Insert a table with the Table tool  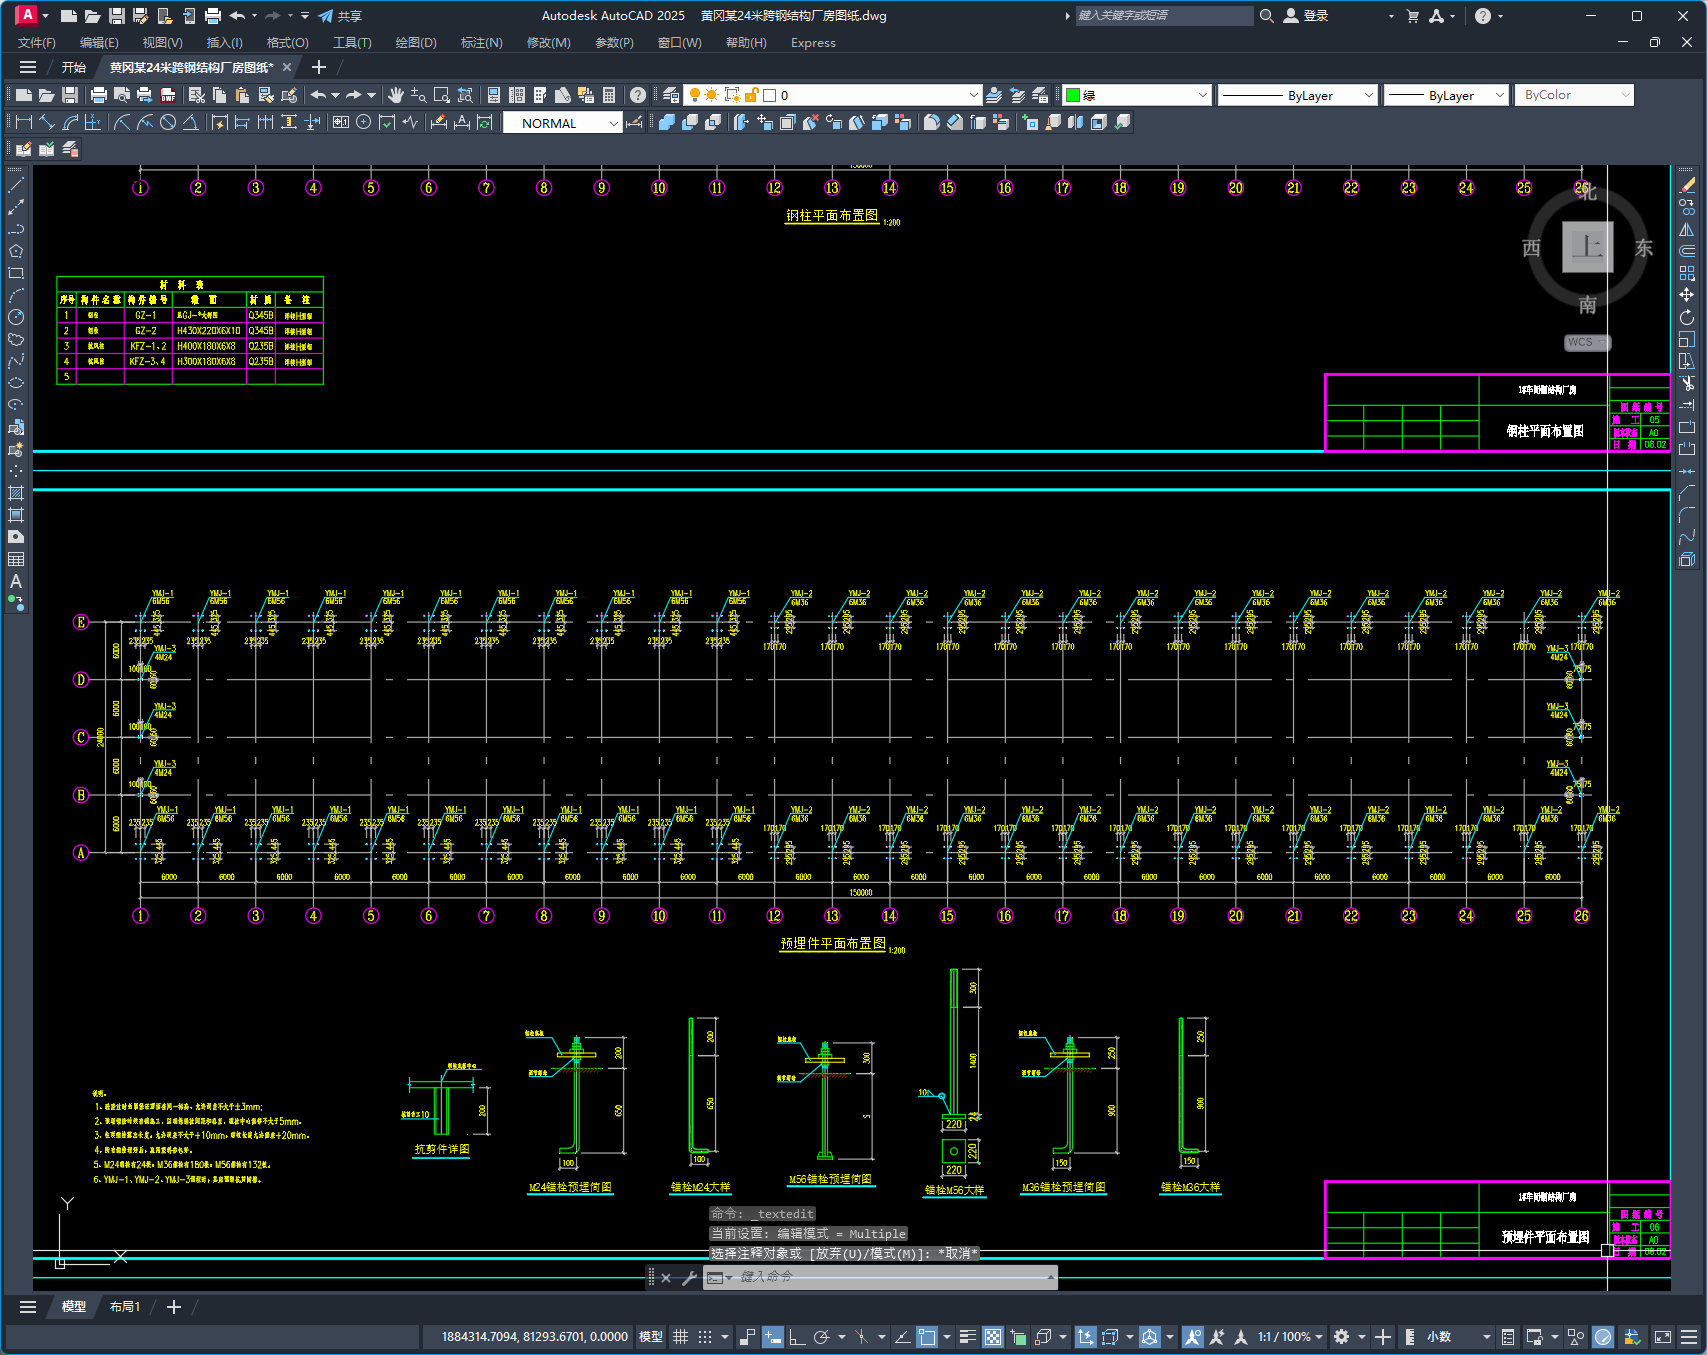16,559
